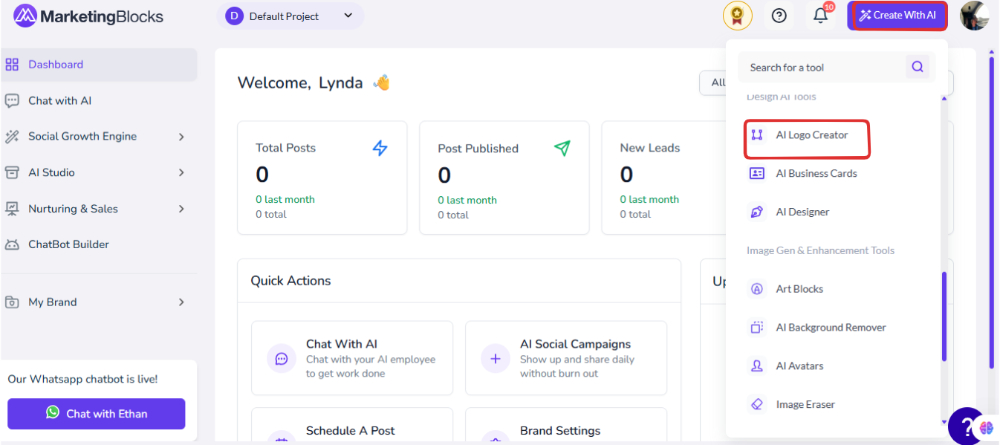Expand the AI Studio chevron
Viewport: 1000px width, 445px height.
click(x=181, y=172)
